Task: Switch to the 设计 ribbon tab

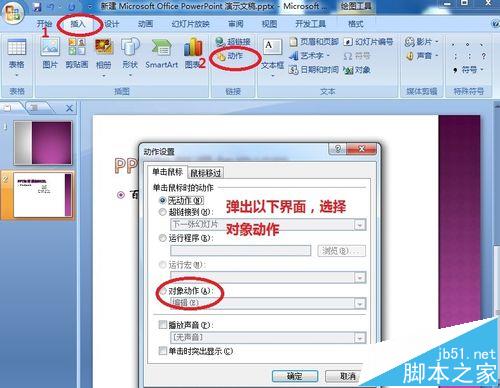Action: [x=112, y=24]
